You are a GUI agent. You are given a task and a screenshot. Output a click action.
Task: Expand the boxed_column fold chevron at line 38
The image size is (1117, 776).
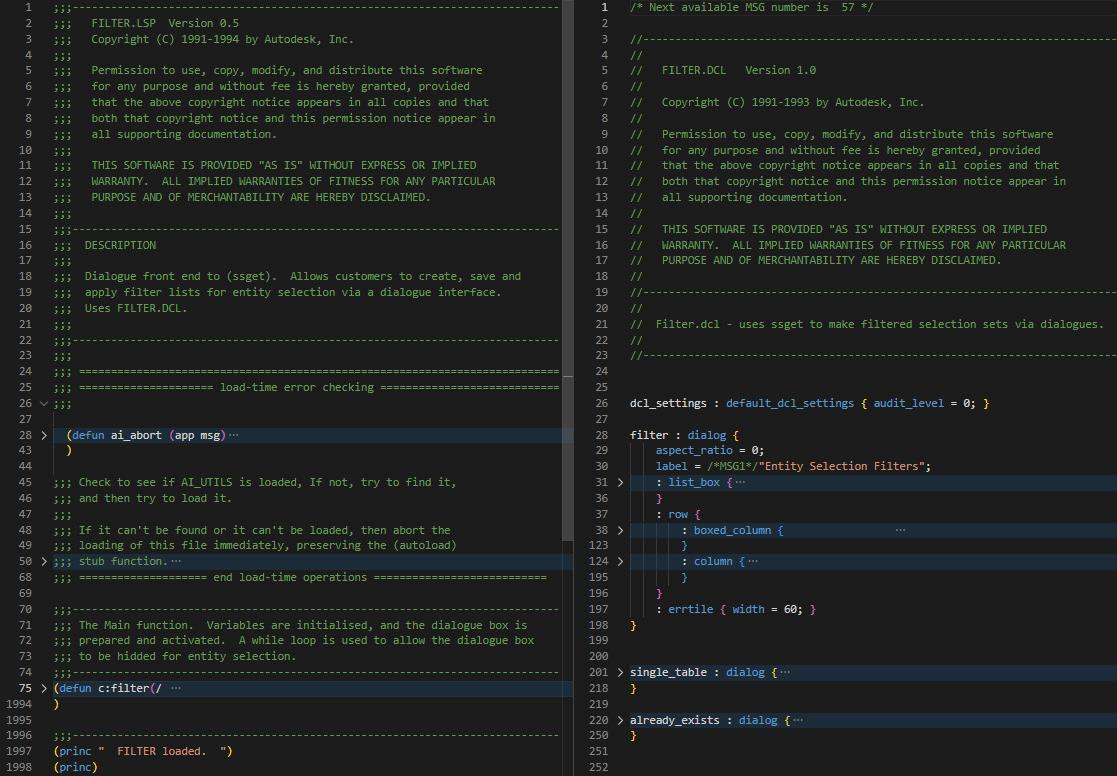(620, 530)
